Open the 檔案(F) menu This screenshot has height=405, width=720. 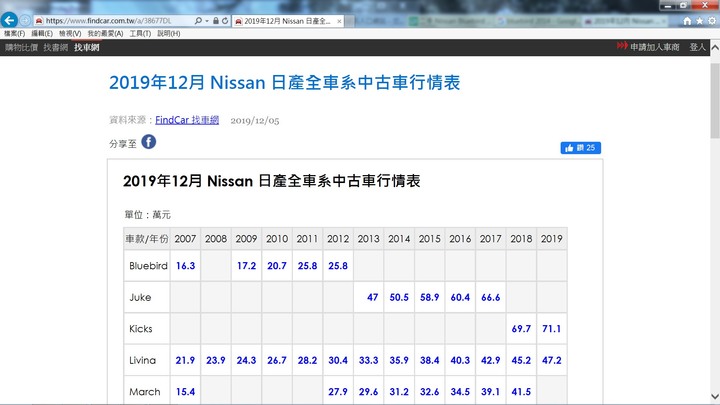point(14,34)
